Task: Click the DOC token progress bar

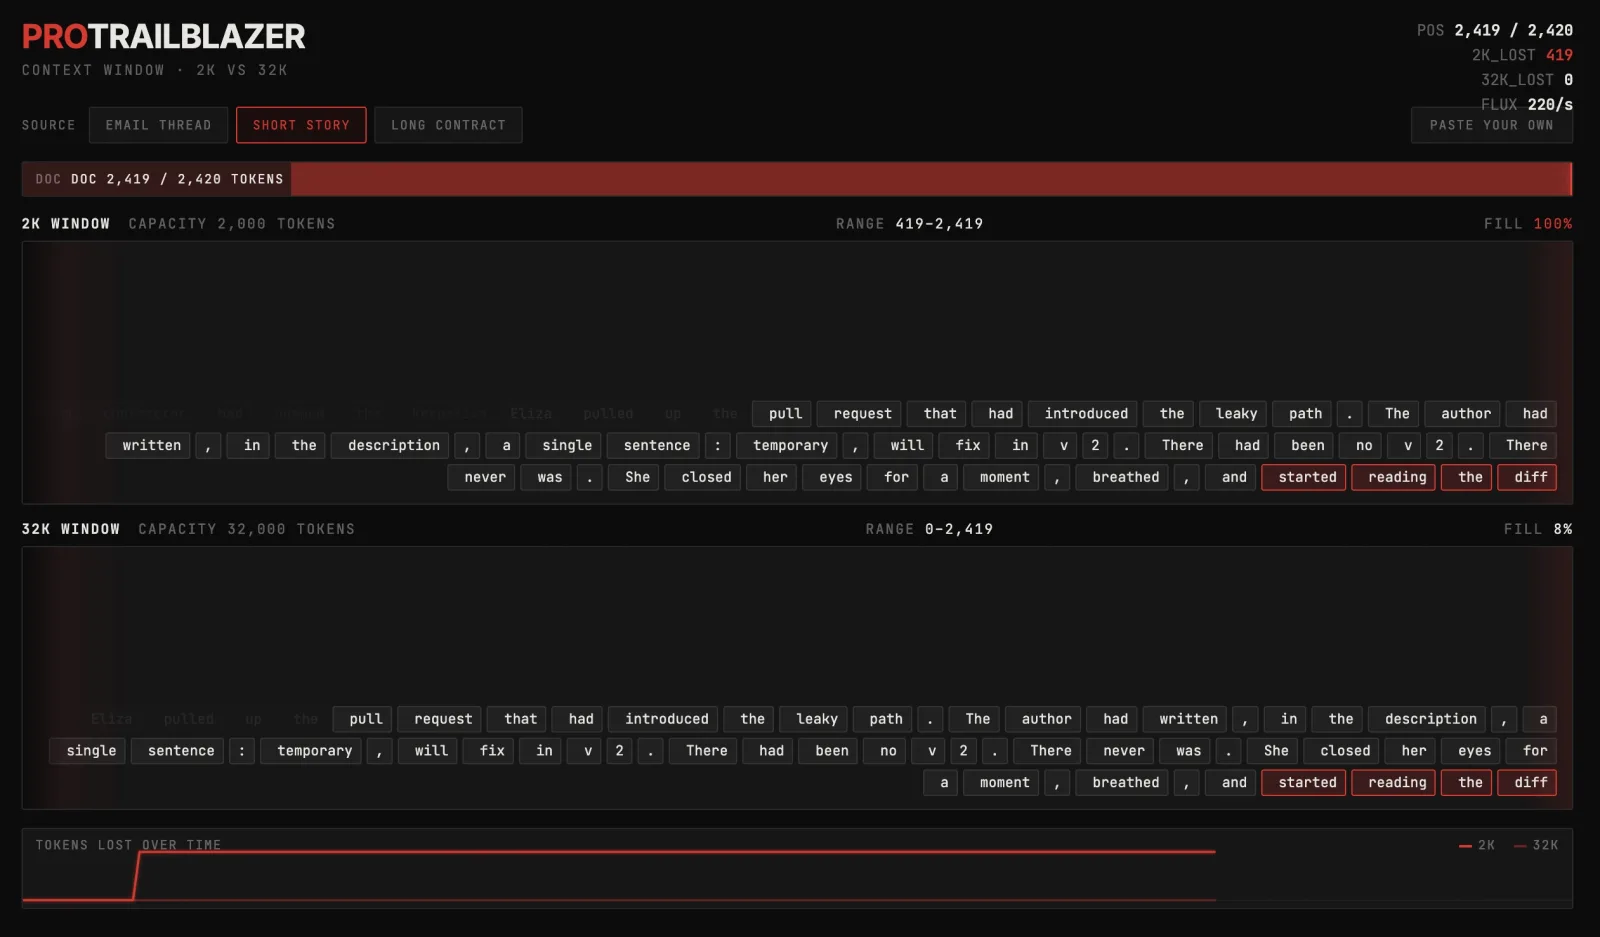Action: point(797,179)
